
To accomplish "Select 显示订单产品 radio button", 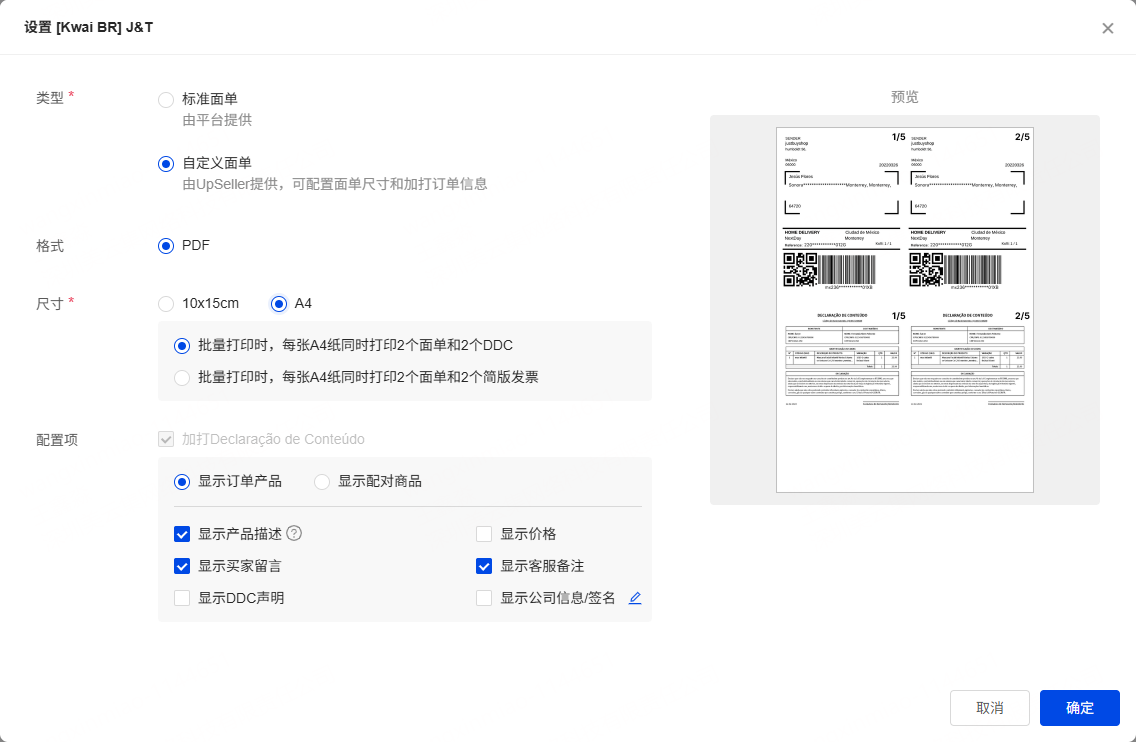I will [182, 482].
